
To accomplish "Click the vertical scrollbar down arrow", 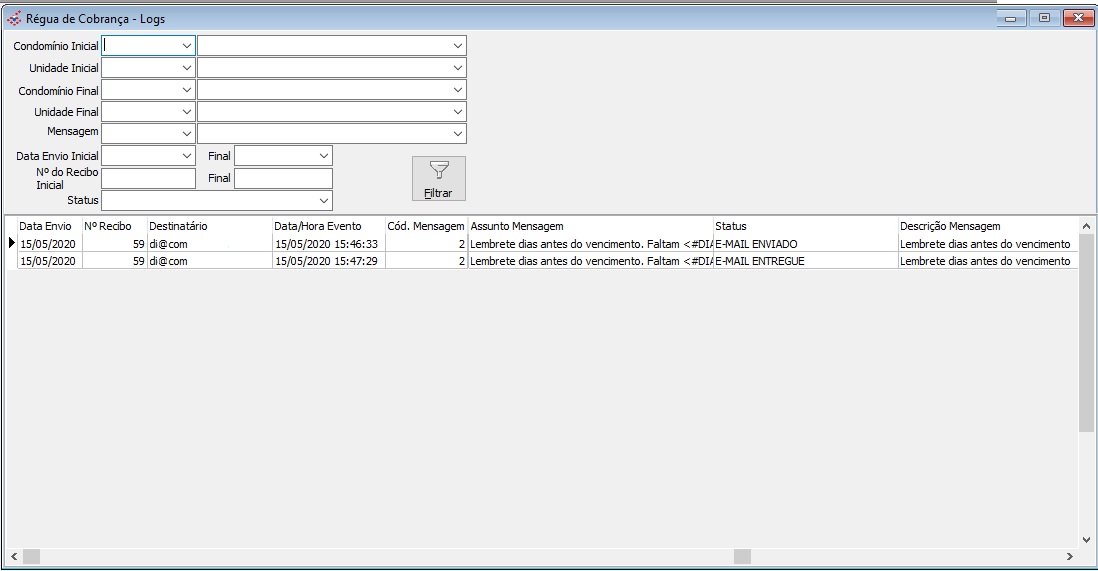I will (x=1087, y=538).
